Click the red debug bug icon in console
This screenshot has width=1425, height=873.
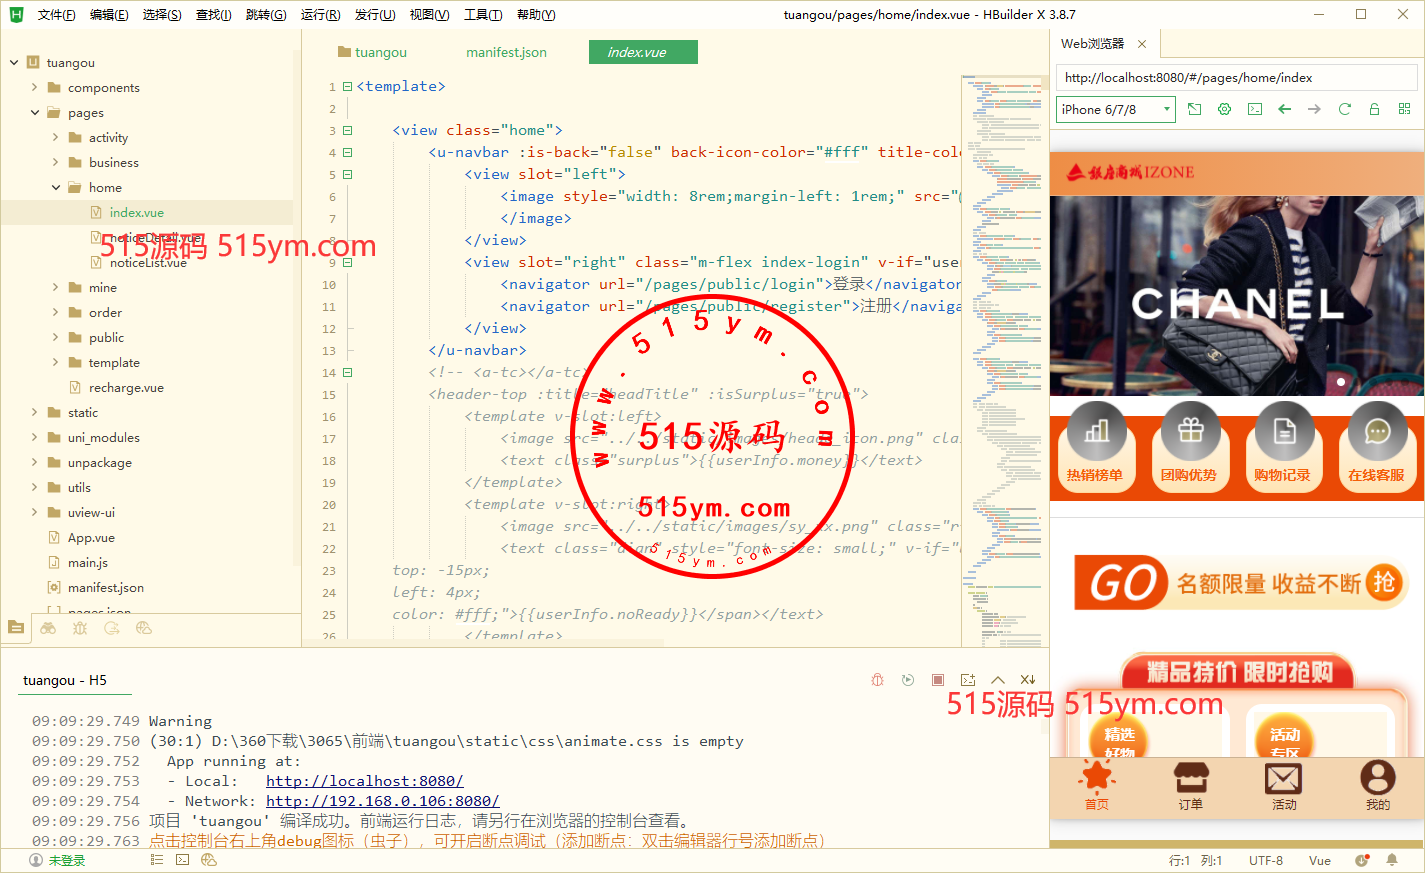[x=877, y=680]
